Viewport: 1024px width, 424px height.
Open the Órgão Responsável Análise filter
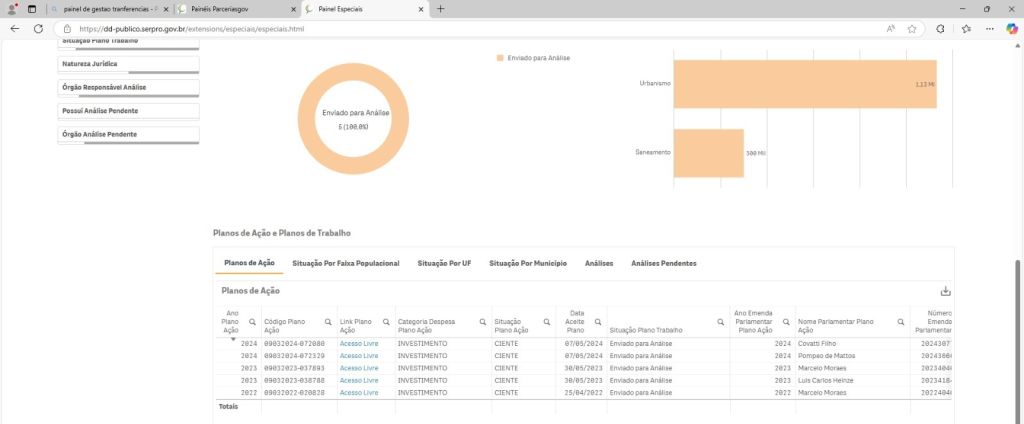pos(129,88)
